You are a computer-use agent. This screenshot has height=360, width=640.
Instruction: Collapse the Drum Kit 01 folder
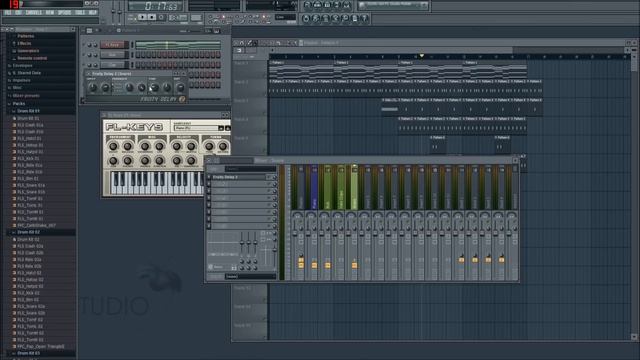click(28, 111)
